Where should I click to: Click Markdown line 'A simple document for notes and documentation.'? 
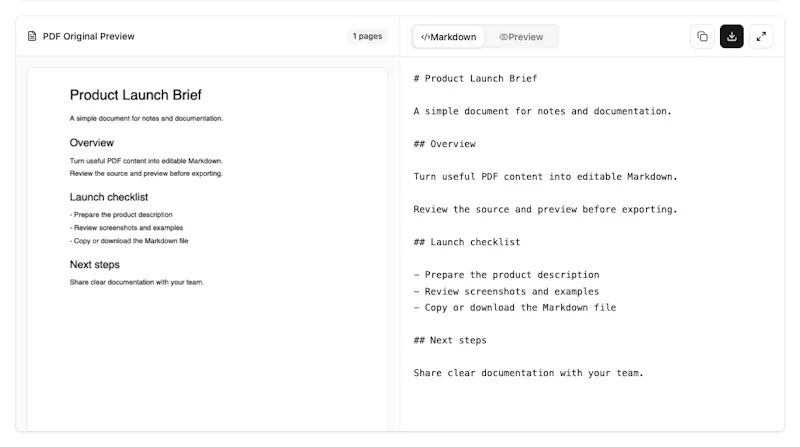(543, 111)
